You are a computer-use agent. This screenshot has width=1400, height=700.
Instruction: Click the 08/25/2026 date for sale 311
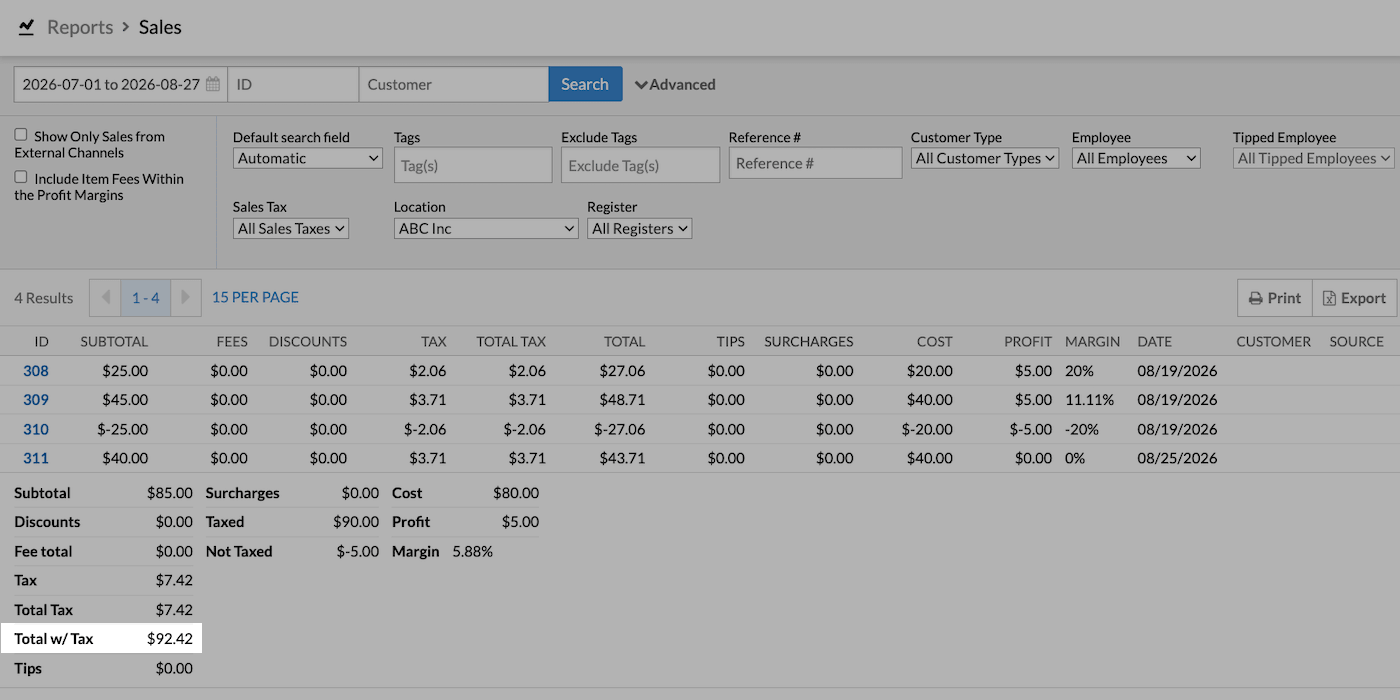pos(1177,458)
